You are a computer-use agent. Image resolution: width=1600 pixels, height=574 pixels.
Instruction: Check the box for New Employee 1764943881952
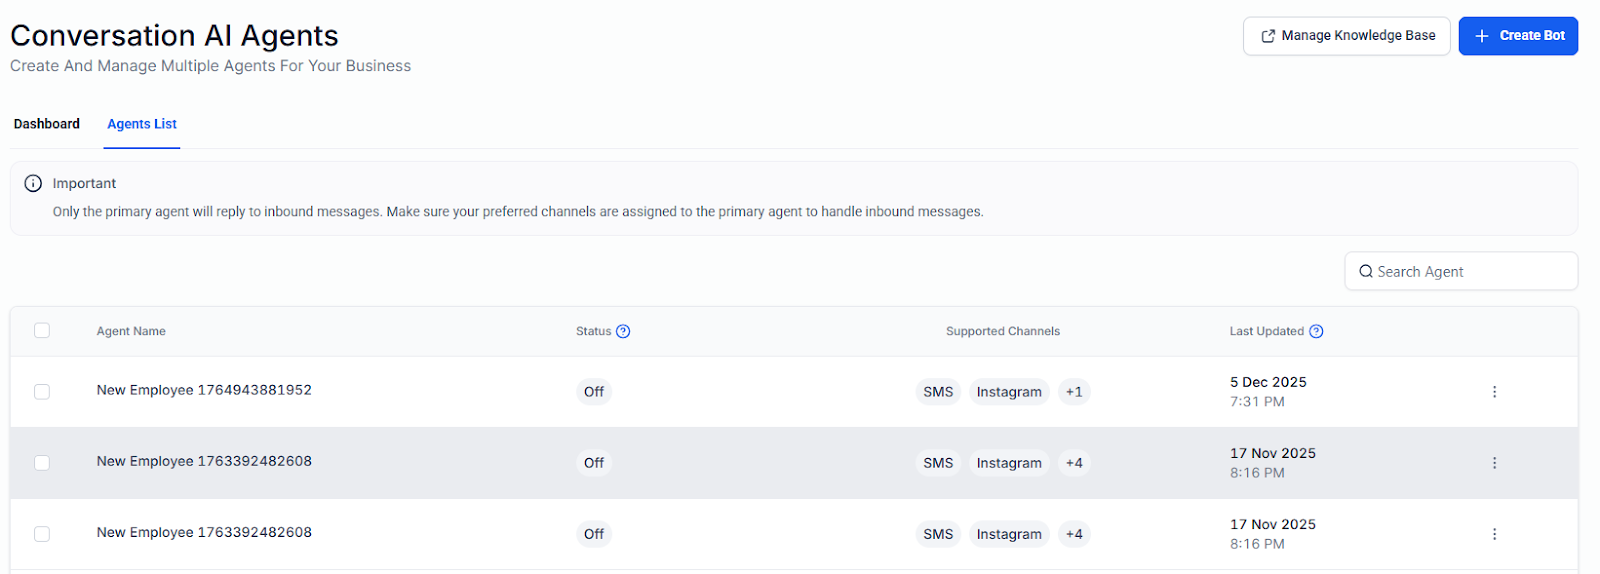pos(42,392)
